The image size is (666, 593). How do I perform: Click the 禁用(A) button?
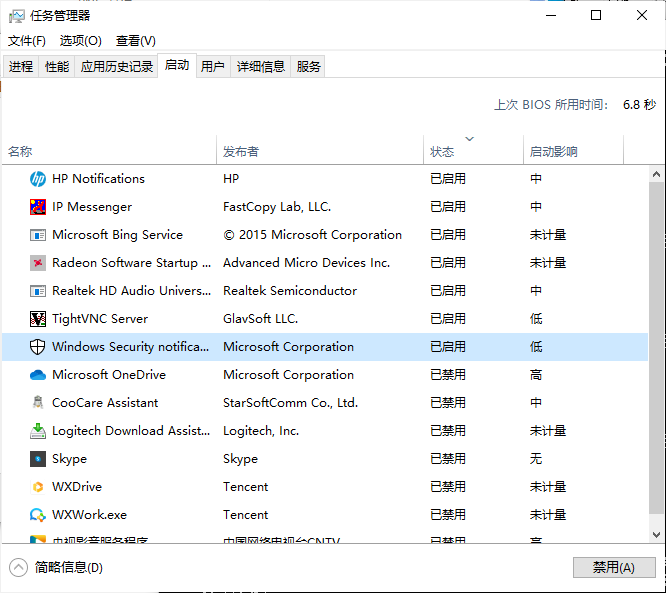coord(614,568)
